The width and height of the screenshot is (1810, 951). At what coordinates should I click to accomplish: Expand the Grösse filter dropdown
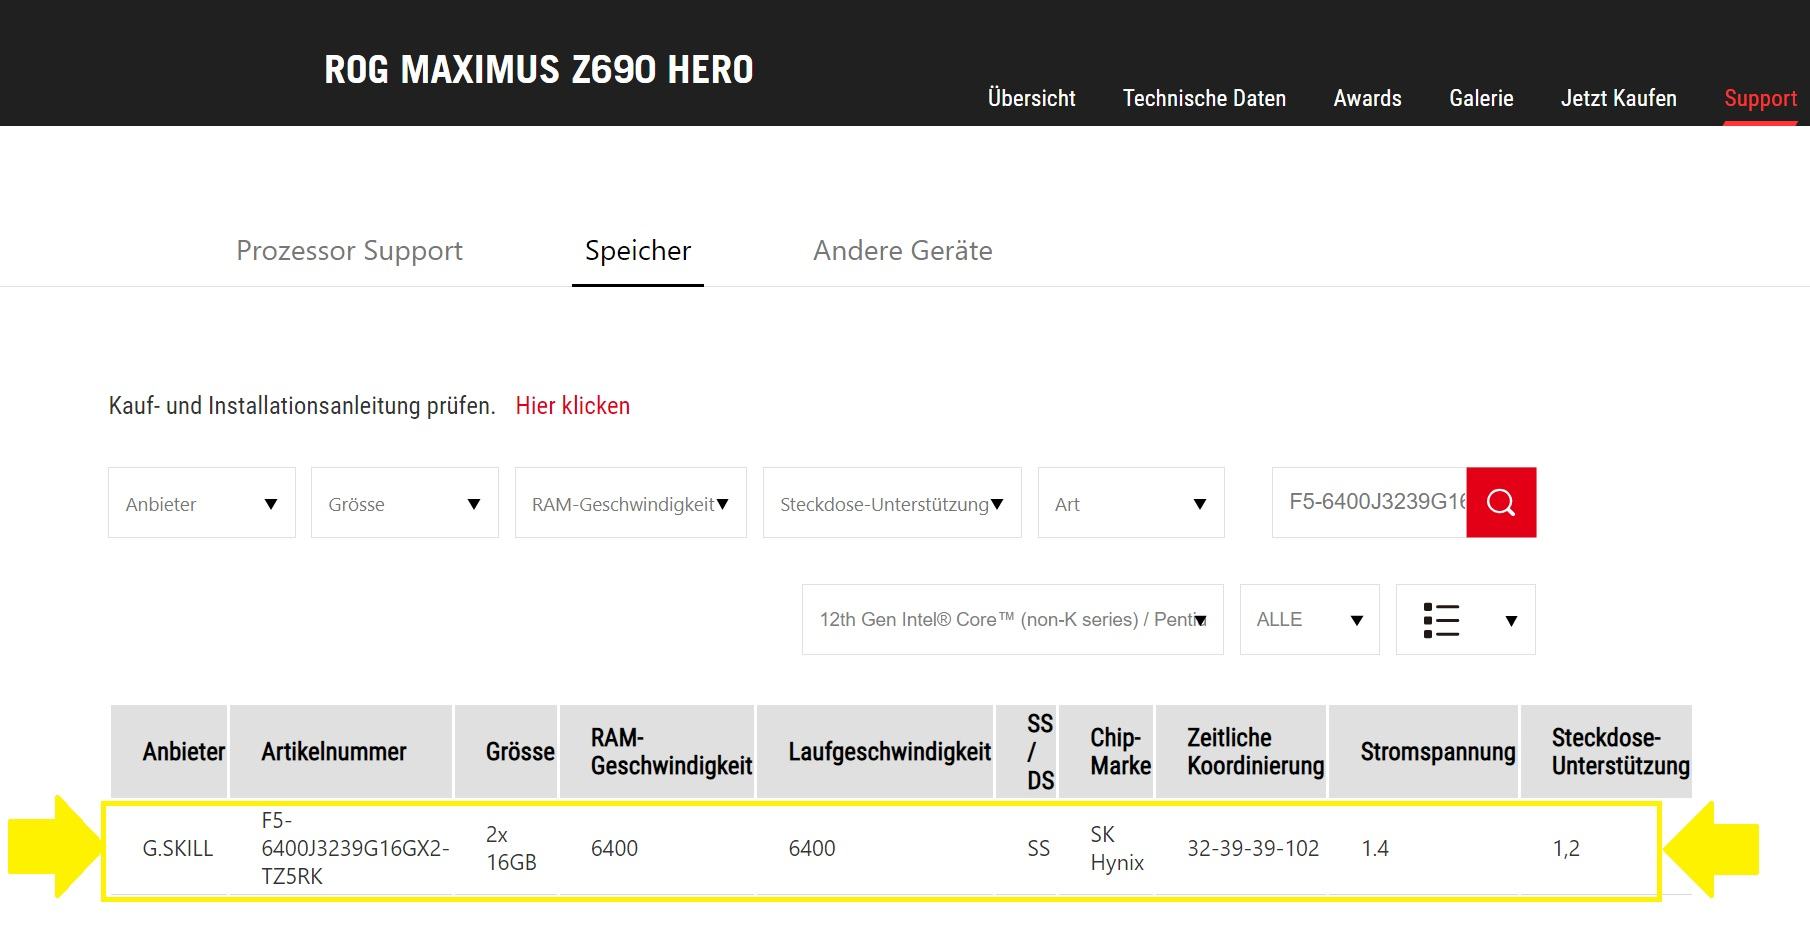[x=405, y=503]
